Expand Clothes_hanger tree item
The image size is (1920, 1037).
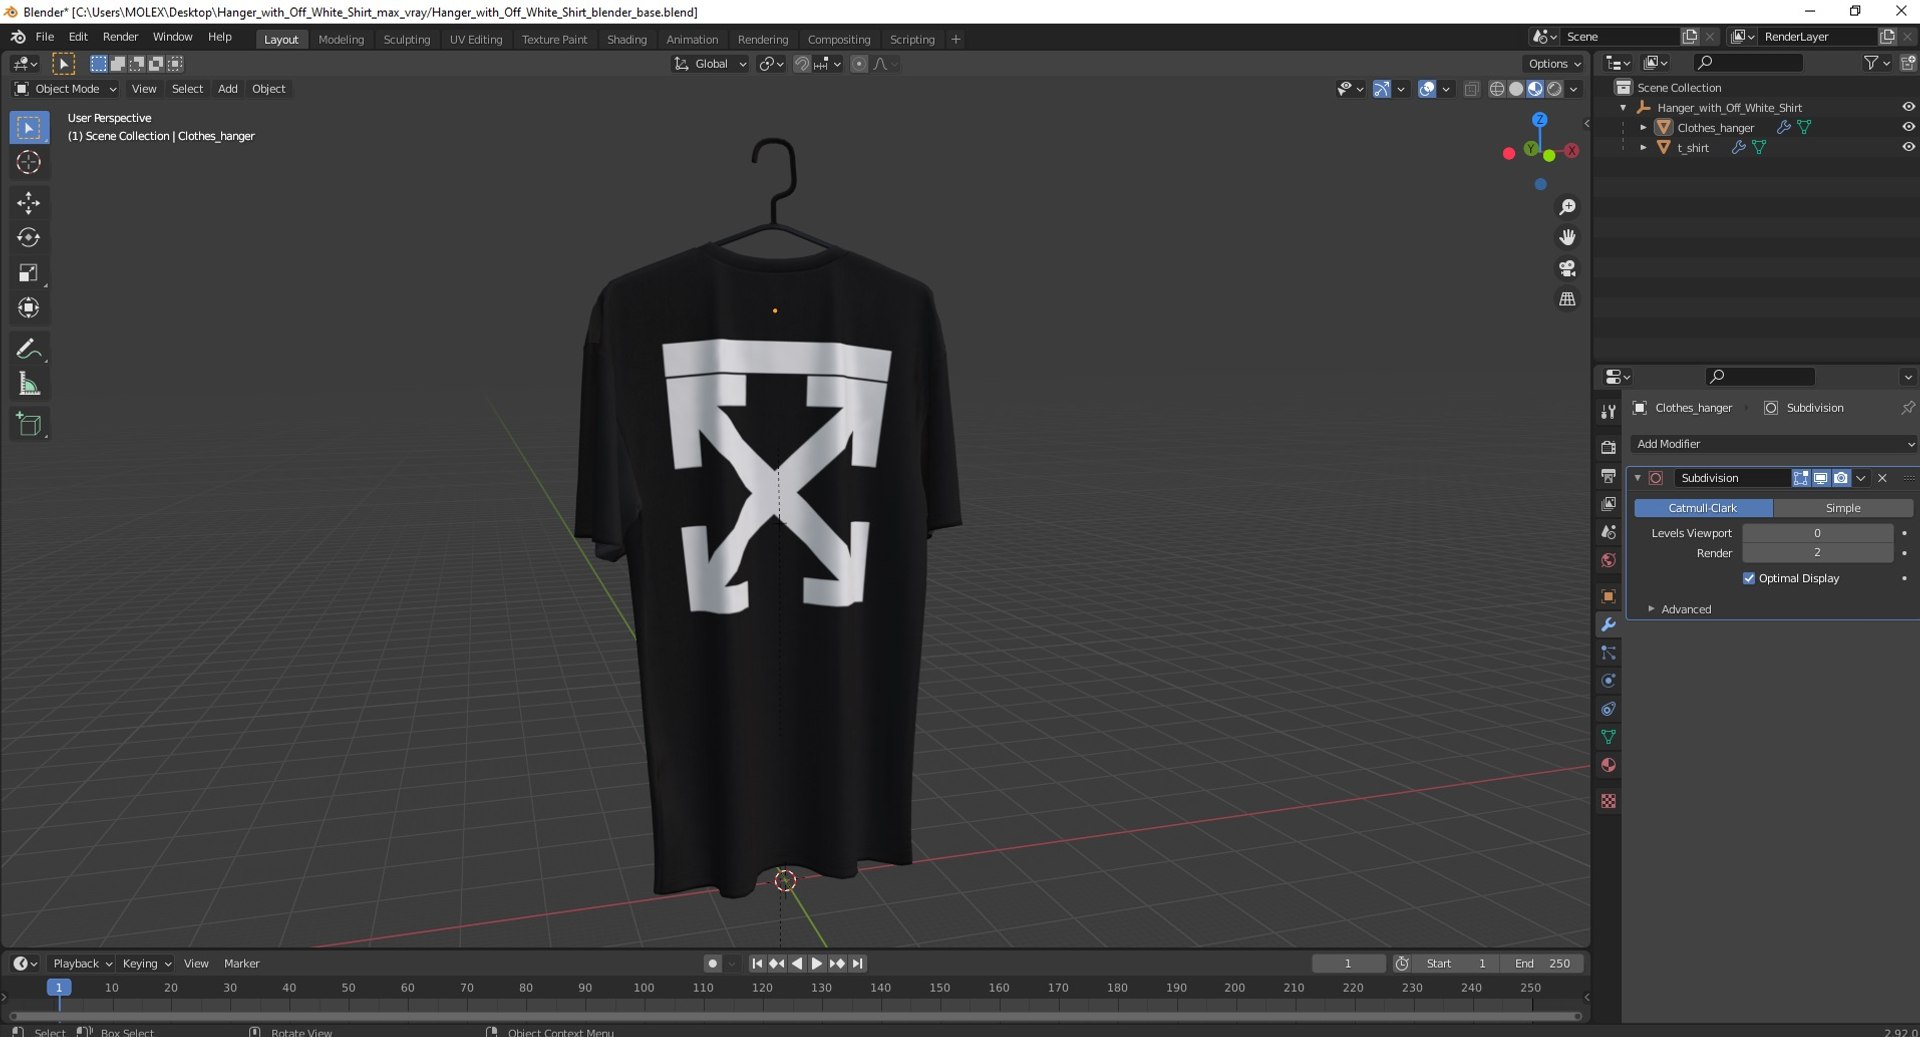(1643, 128)
